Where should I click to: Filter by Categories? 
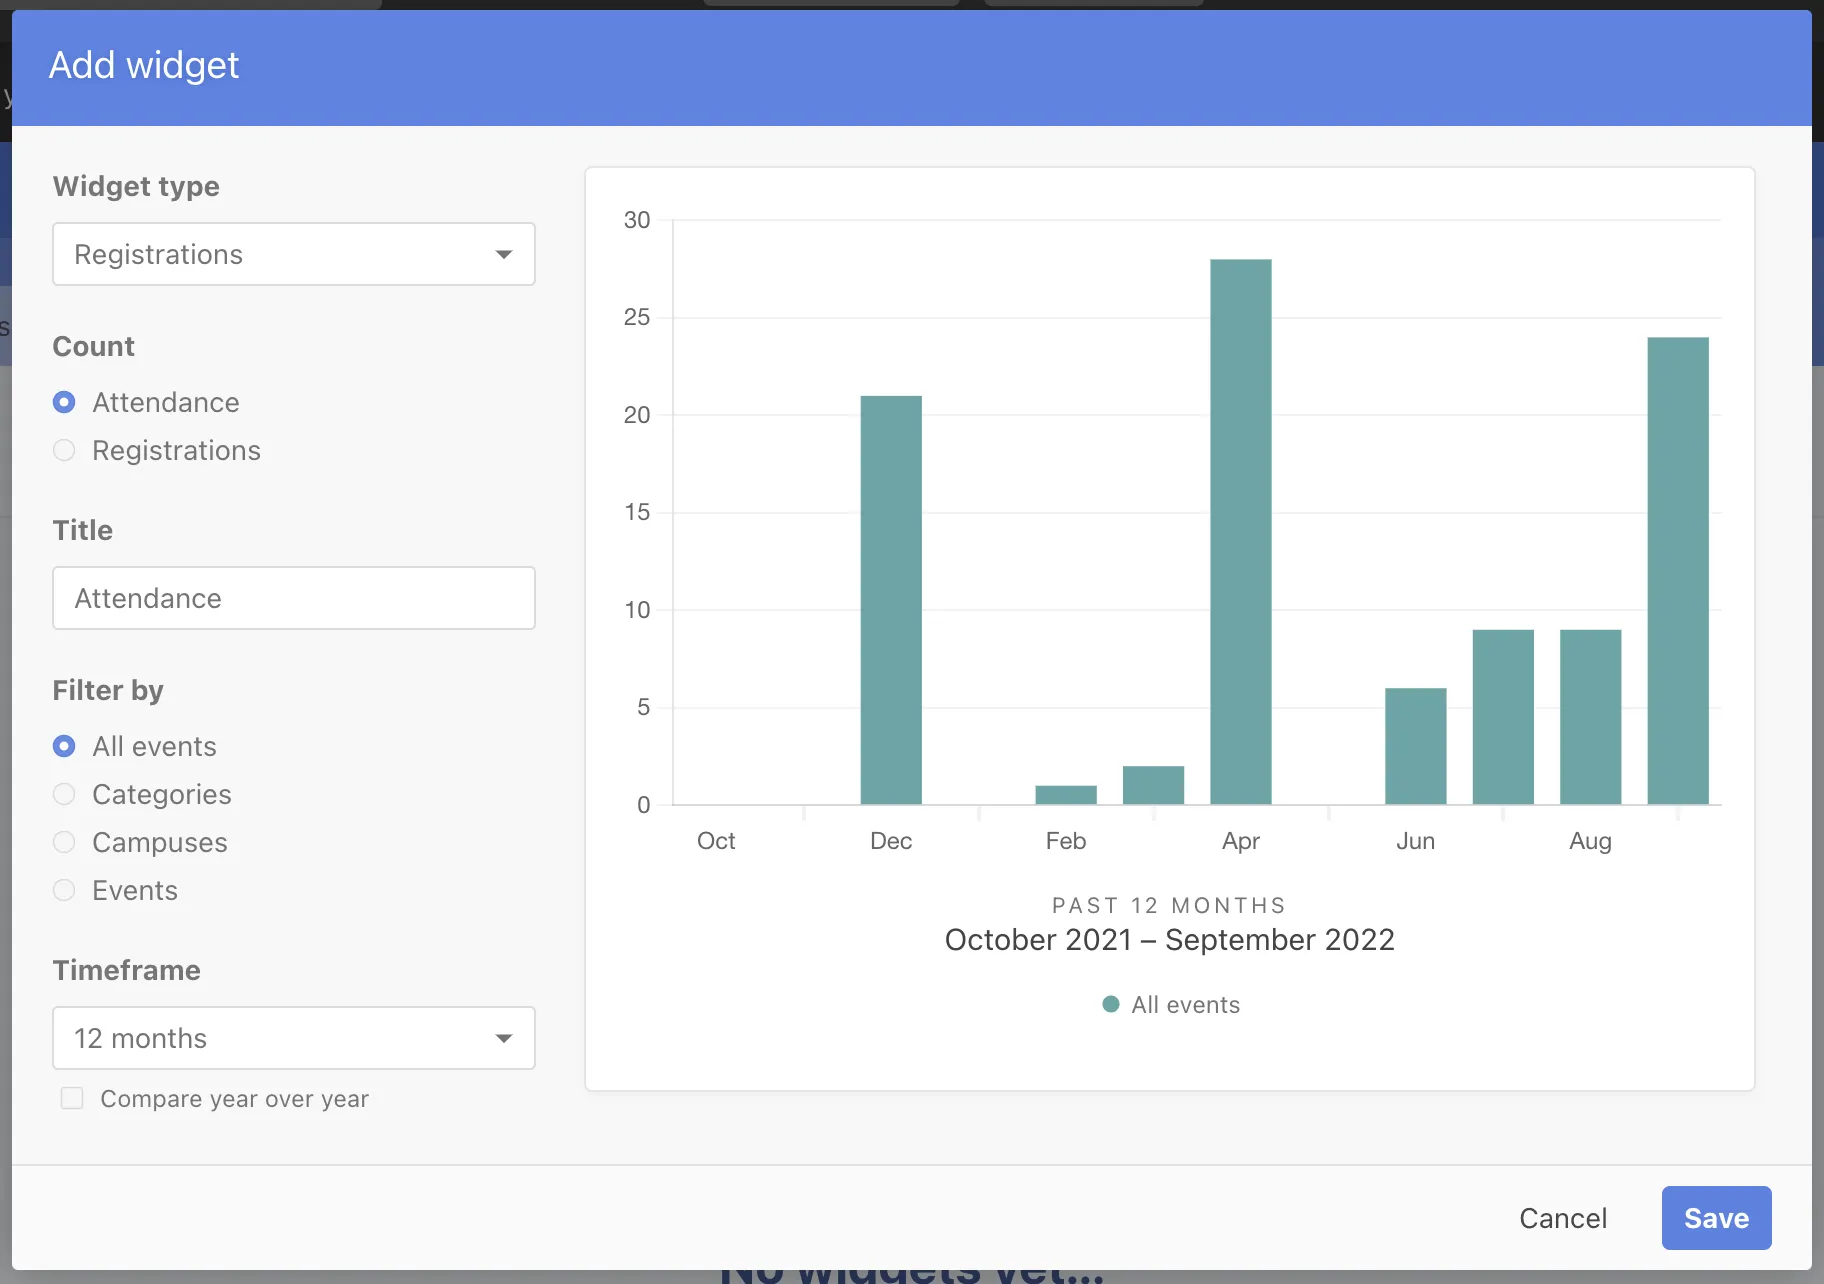(x=64, y=794)
